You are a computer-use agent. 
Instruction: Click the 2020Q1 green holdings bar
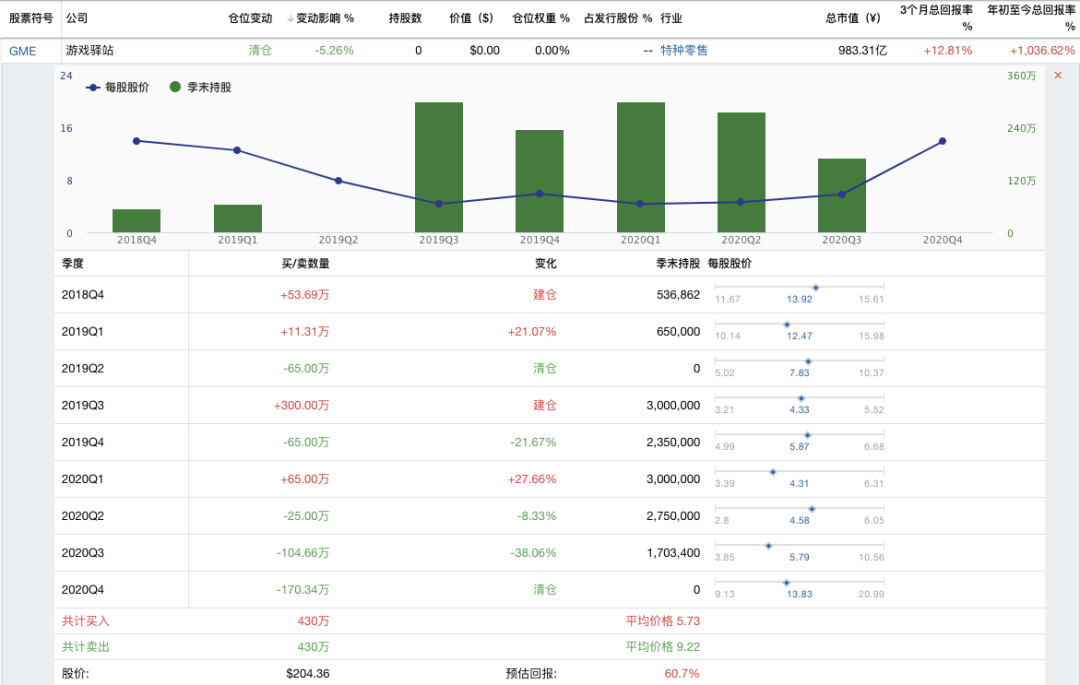pyautogui.click(x=641, y=167)
